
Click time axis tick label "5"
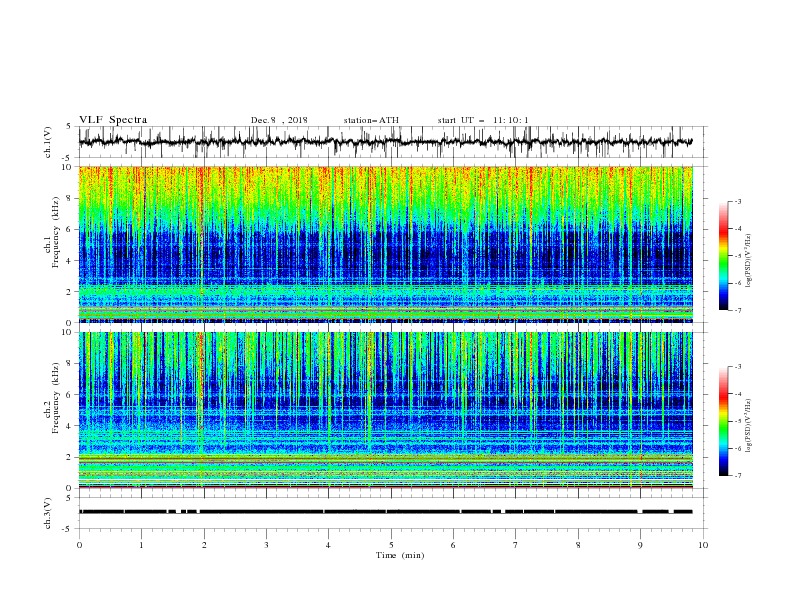391,546
